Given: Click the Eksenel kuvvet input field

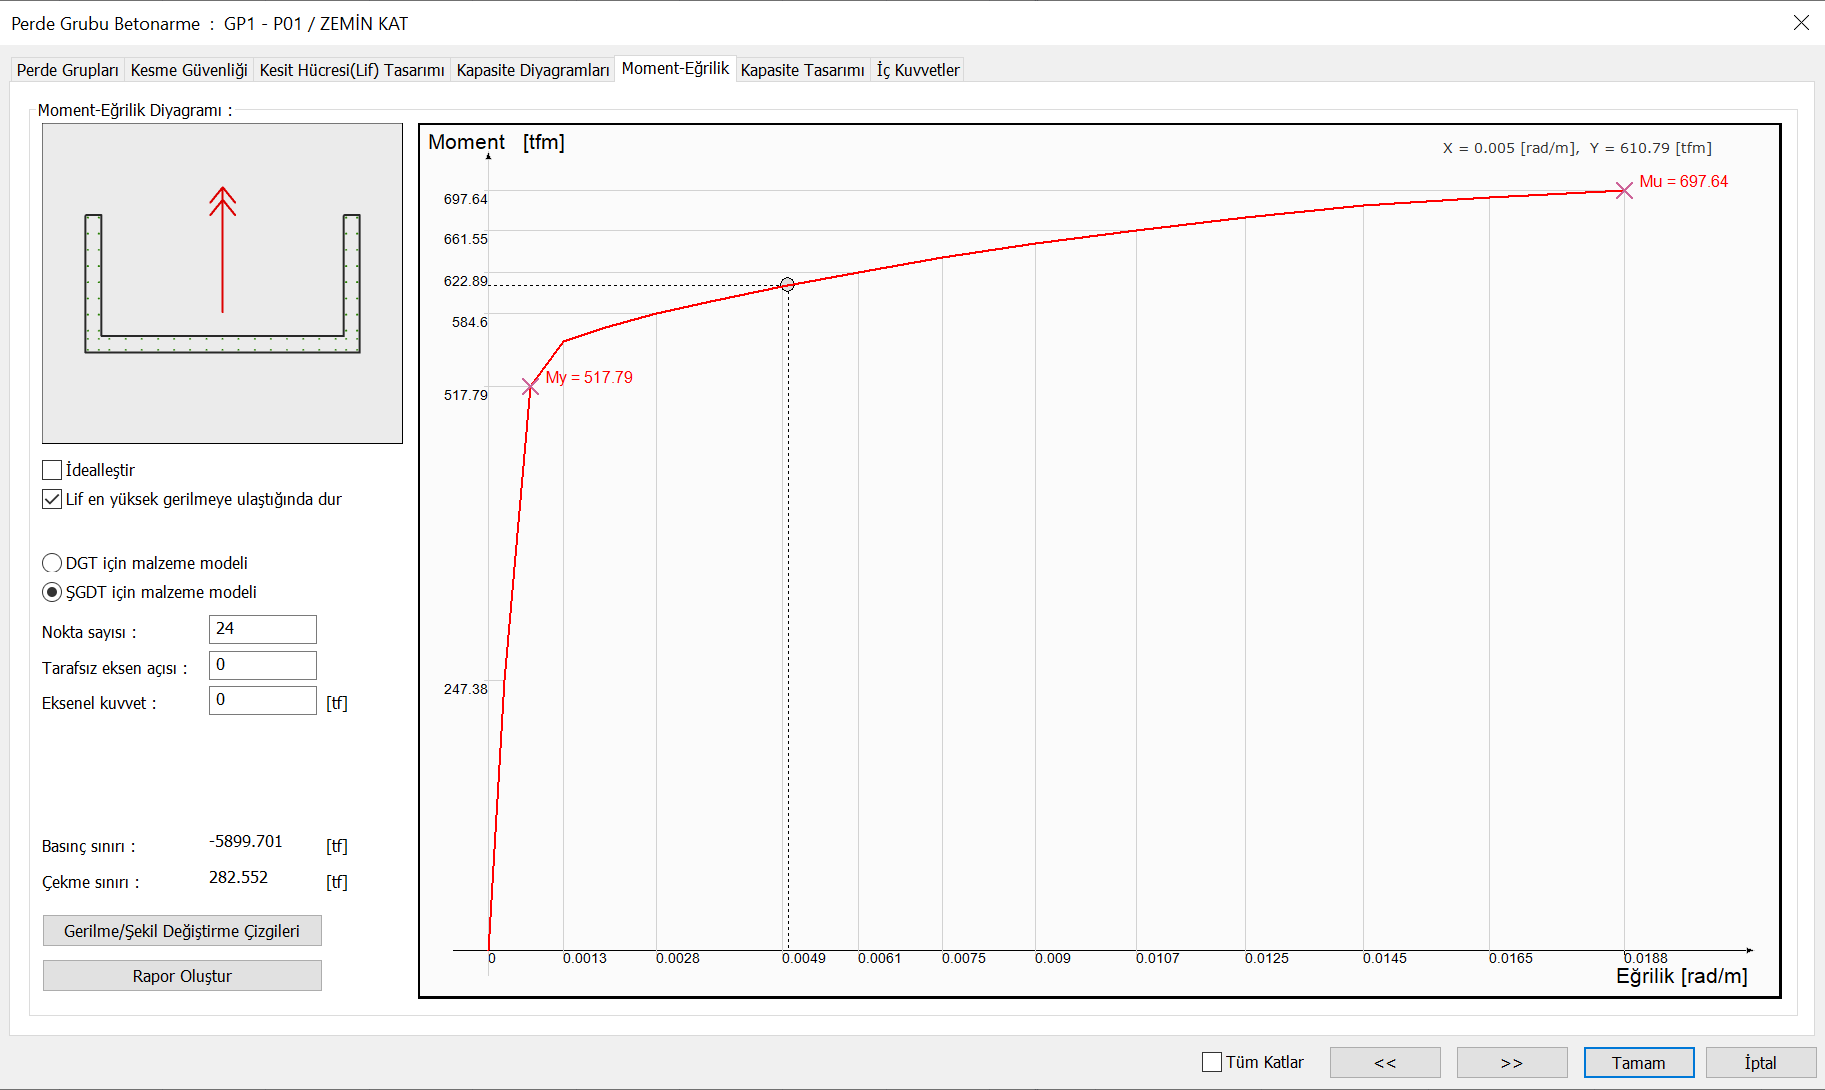Looking at the screenshot, I should [x=263, y=700].
